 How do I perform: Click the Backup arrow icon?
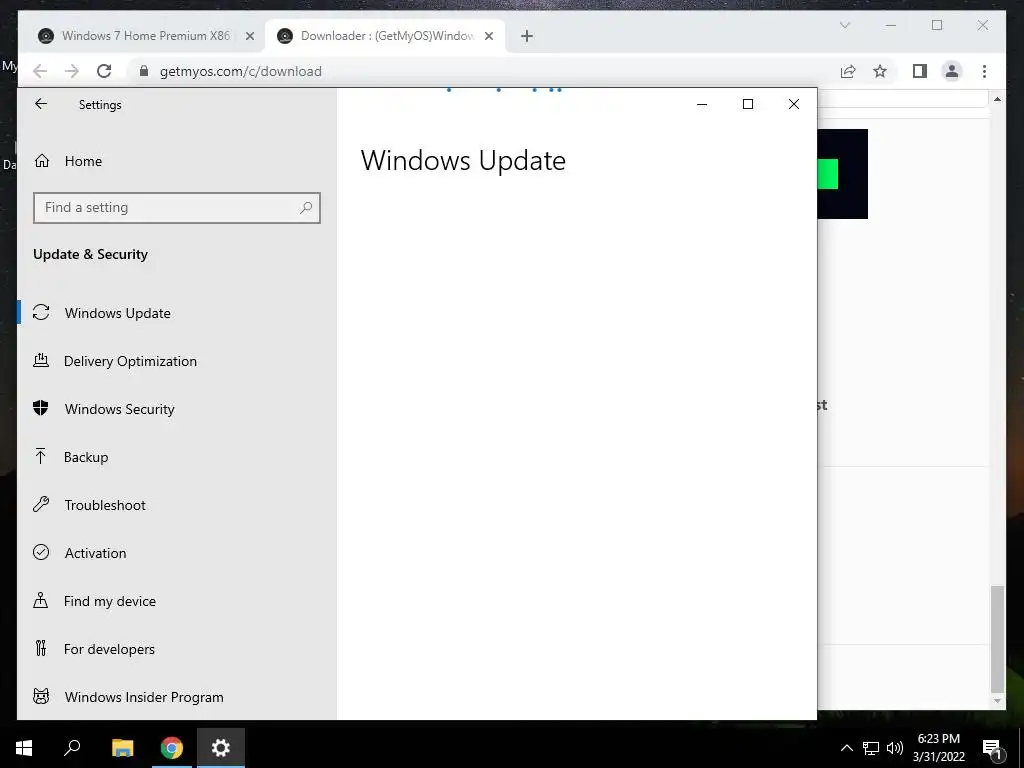click(40, 456)
